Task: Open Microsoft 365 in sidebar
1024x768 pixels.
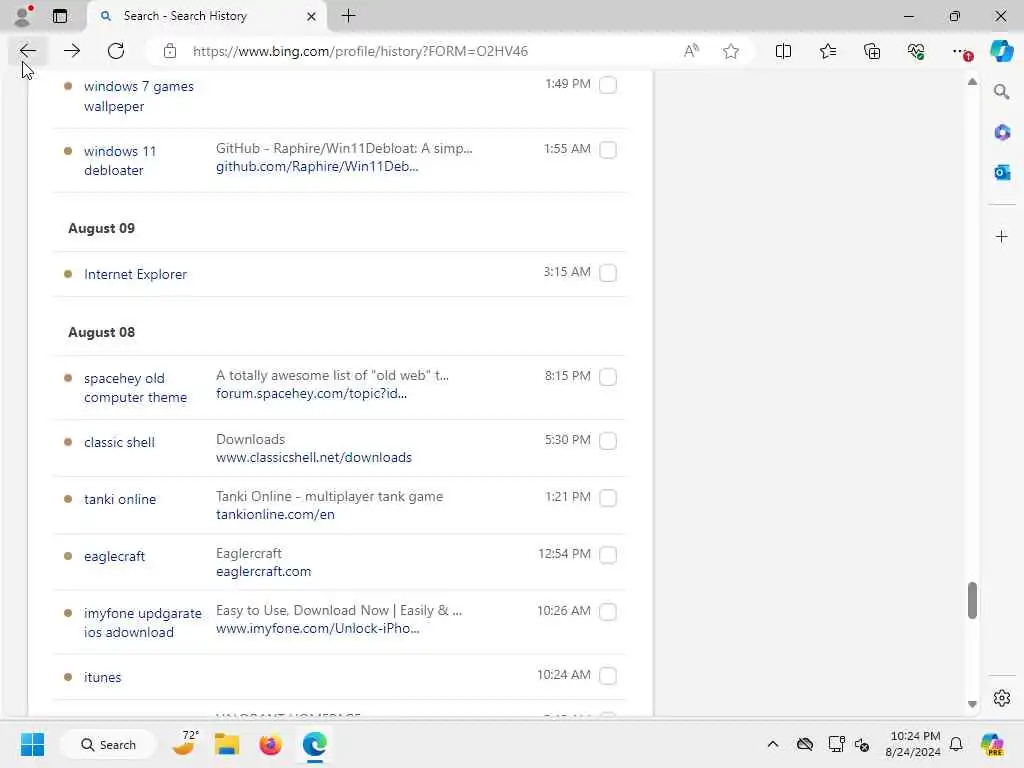Action: coord(1001,133)
